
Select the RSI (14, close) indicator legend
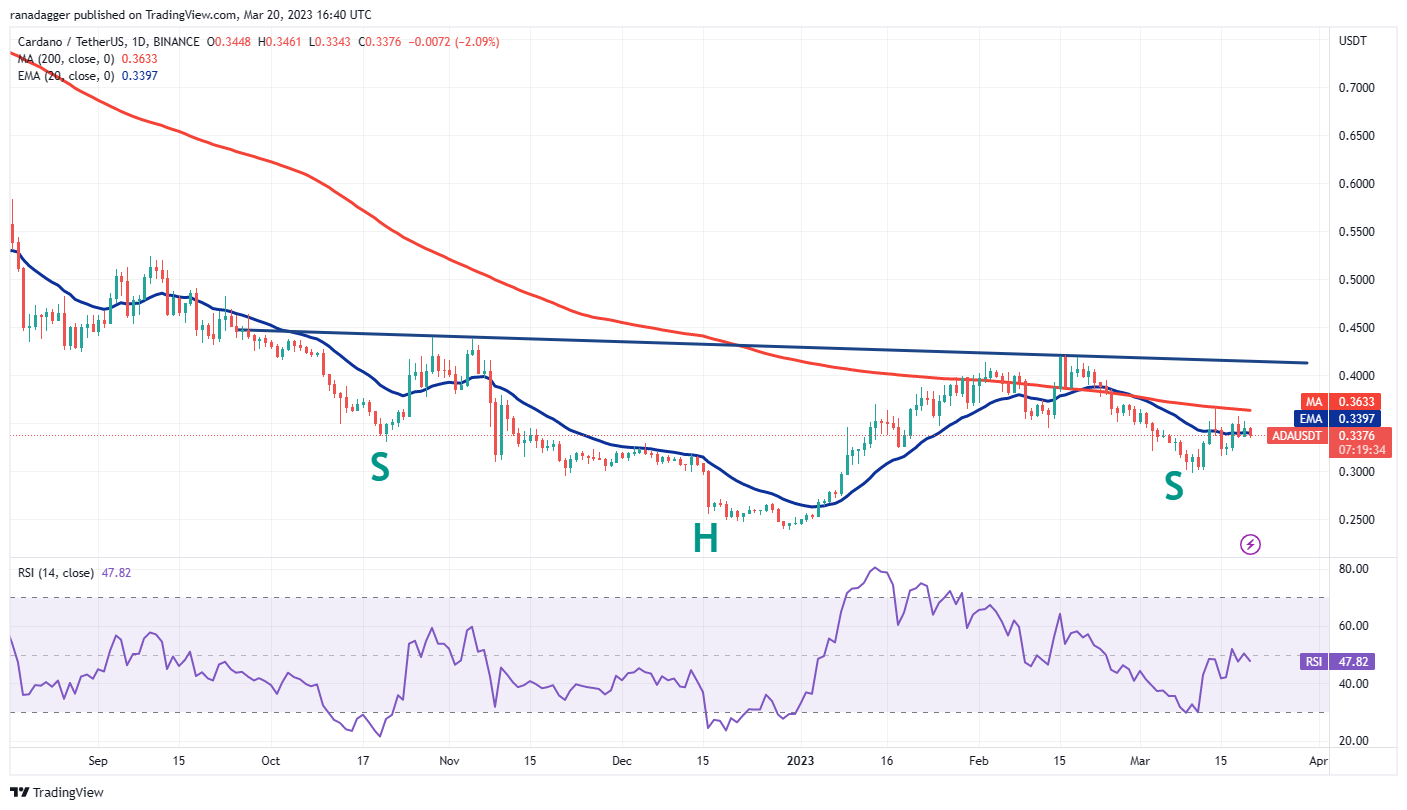(56, 573)
